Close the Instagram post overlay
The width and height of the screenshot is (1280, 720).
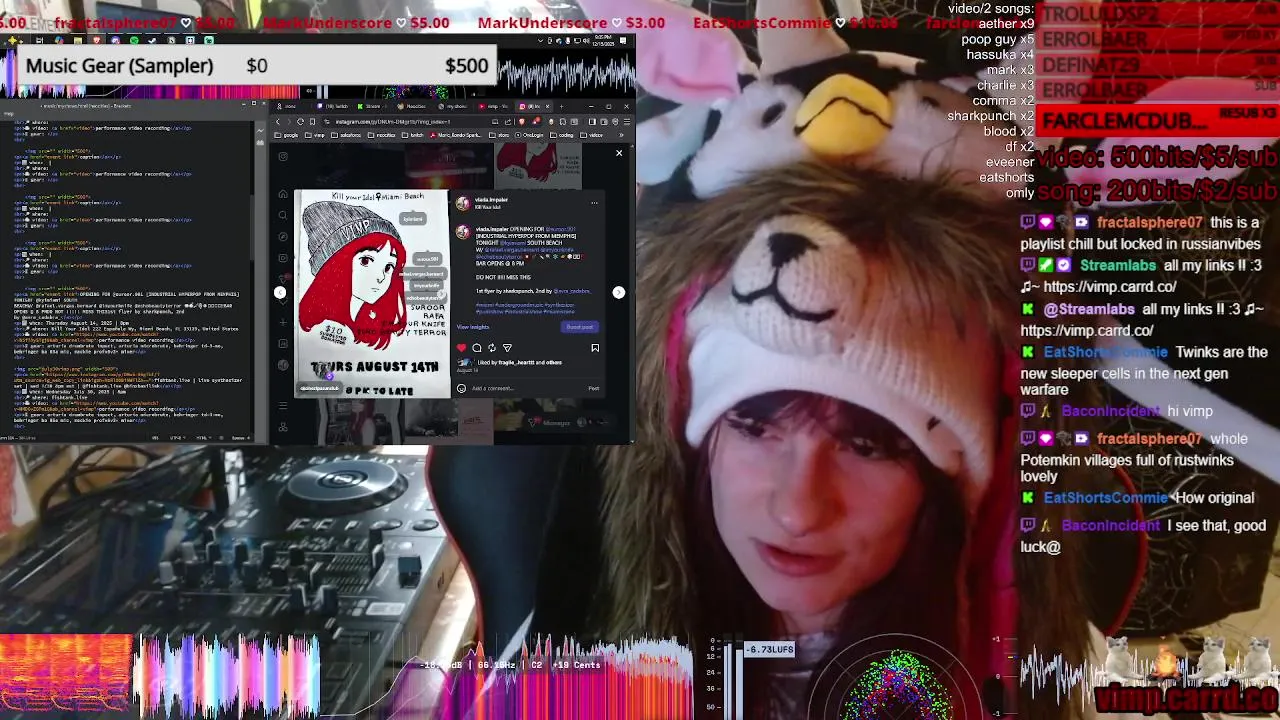[x=619, y=153]
